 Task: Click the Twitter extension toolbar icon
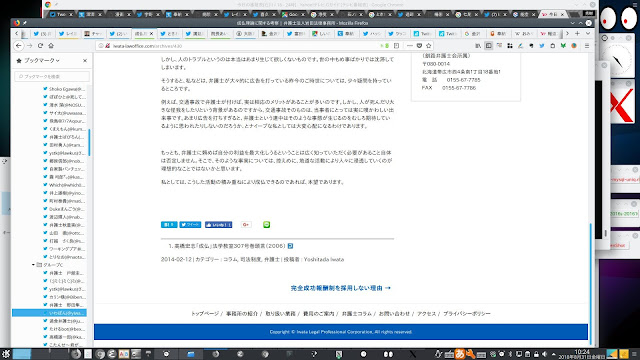[542, 46]
